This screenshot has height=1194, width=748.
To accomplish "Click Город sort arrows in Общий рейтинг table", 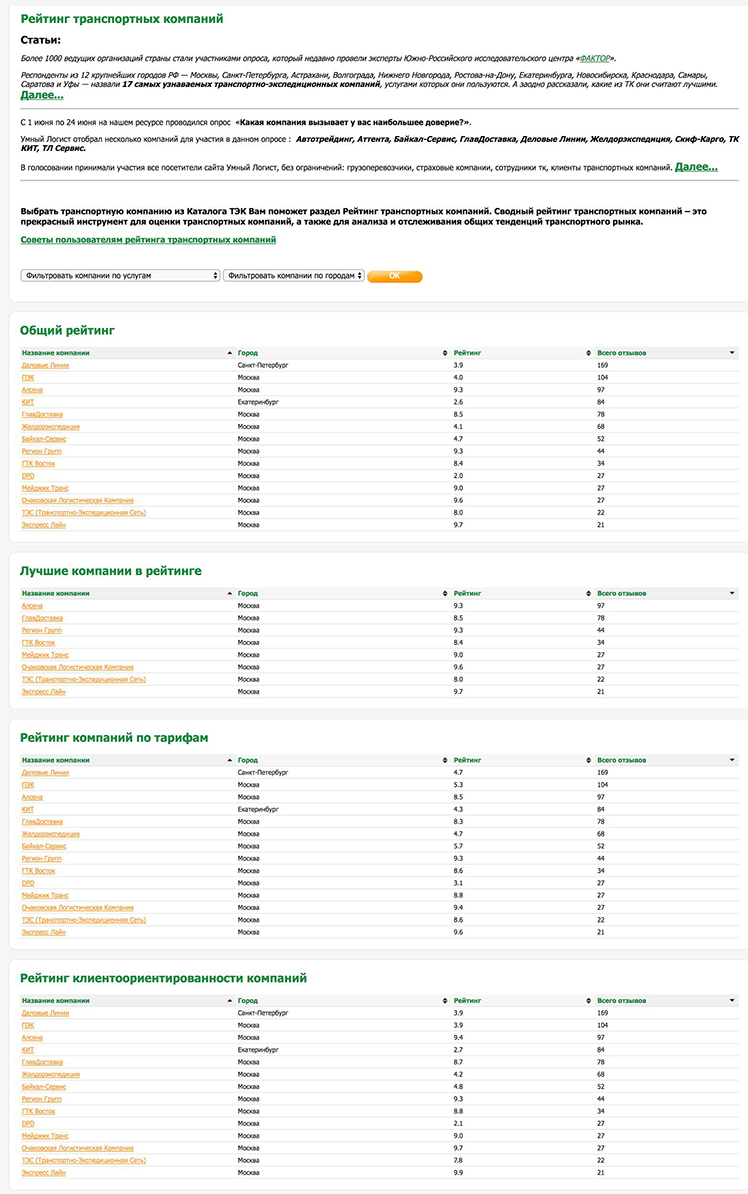I will (x=445, y=353).
